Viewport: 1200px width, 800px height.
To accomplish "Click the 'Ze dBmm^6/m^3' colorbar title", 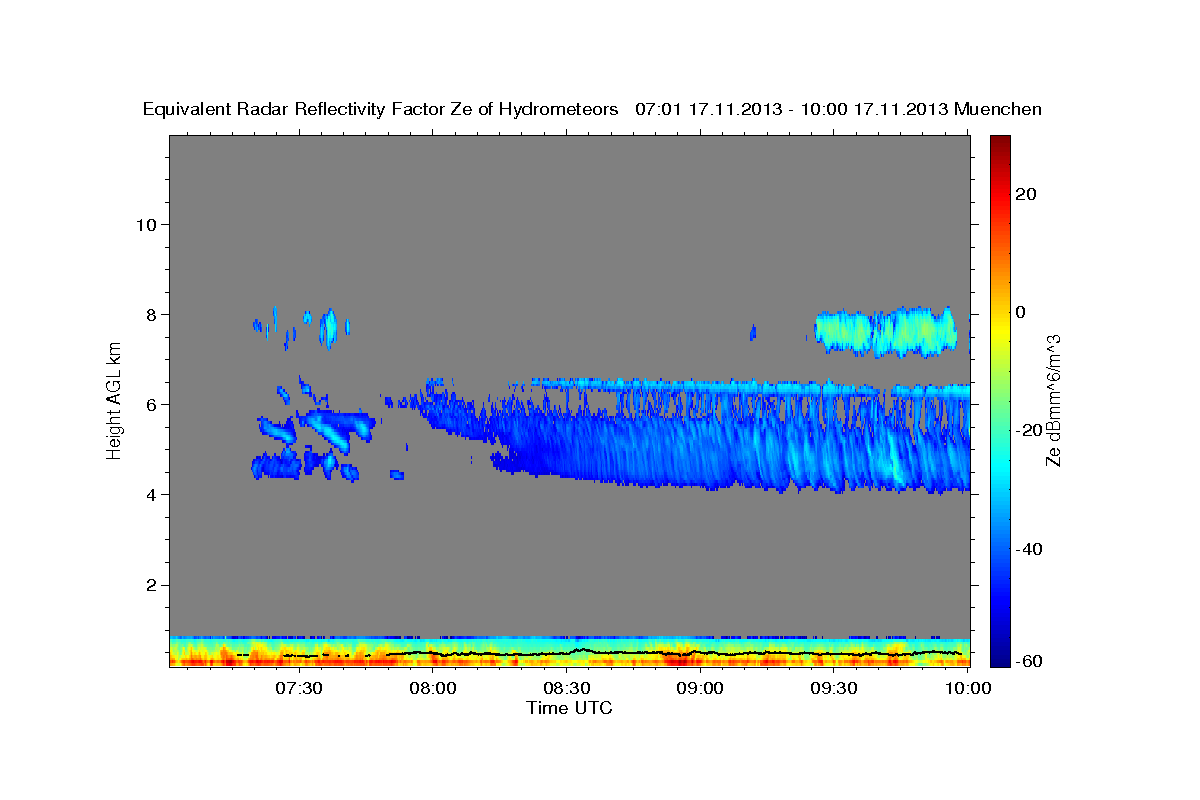I will click(1054, 401).
